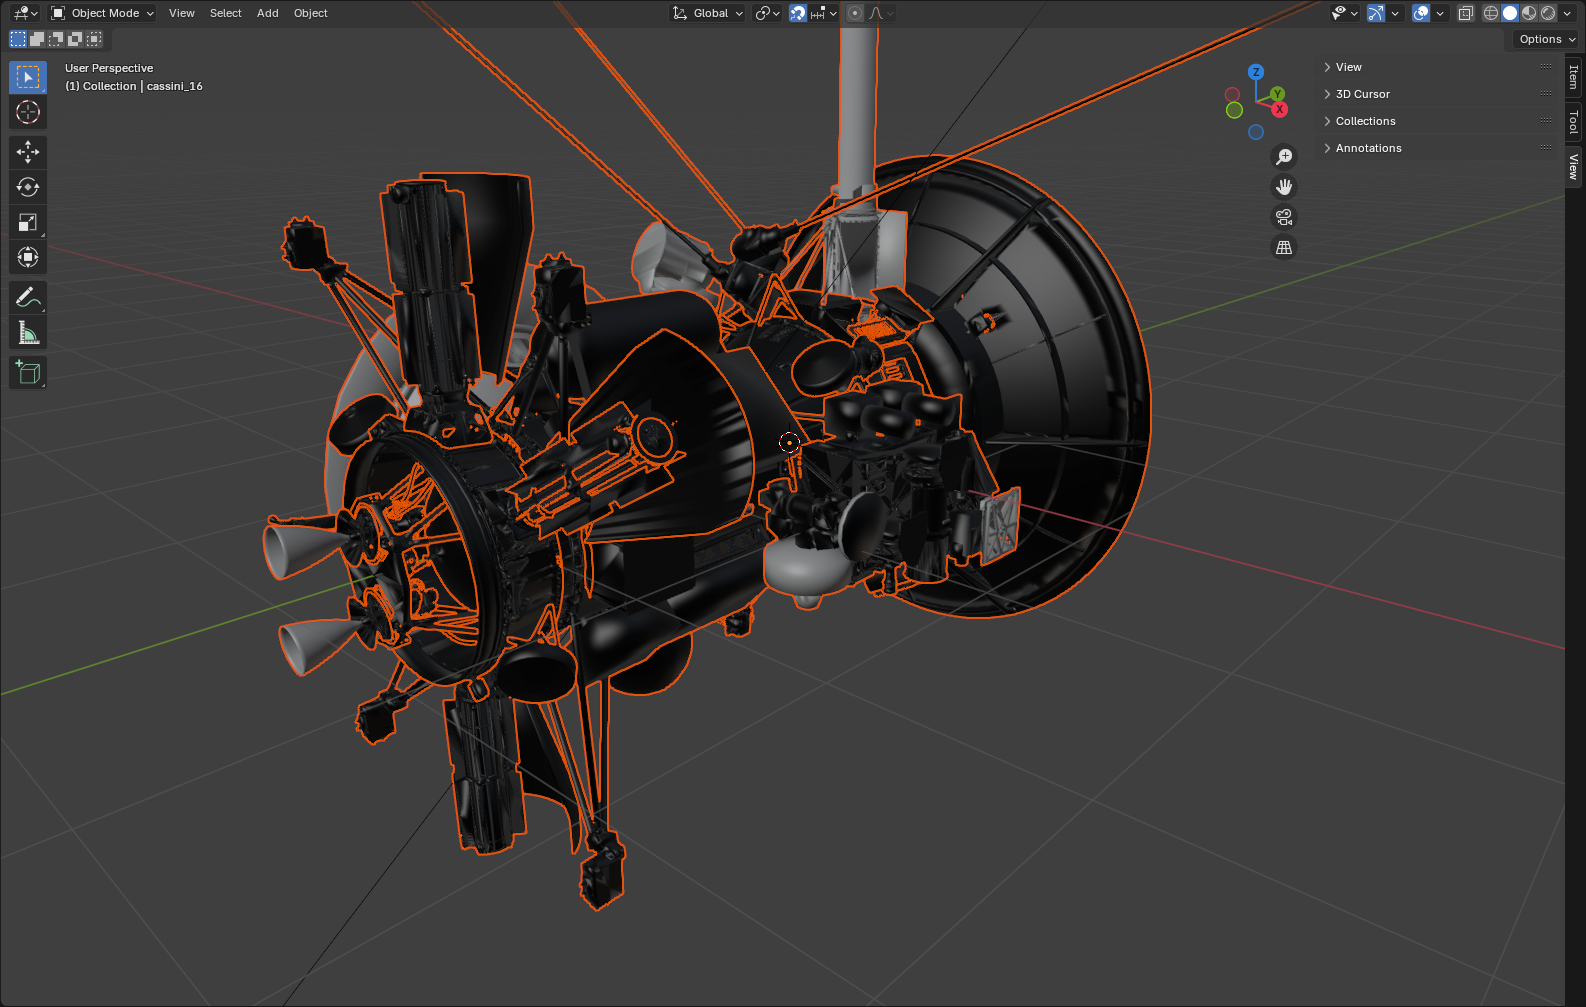The image size is (1586, 1007).
Task: Toggle the snapping magnet
Action: pyautogui.click(x=798, y=13)
